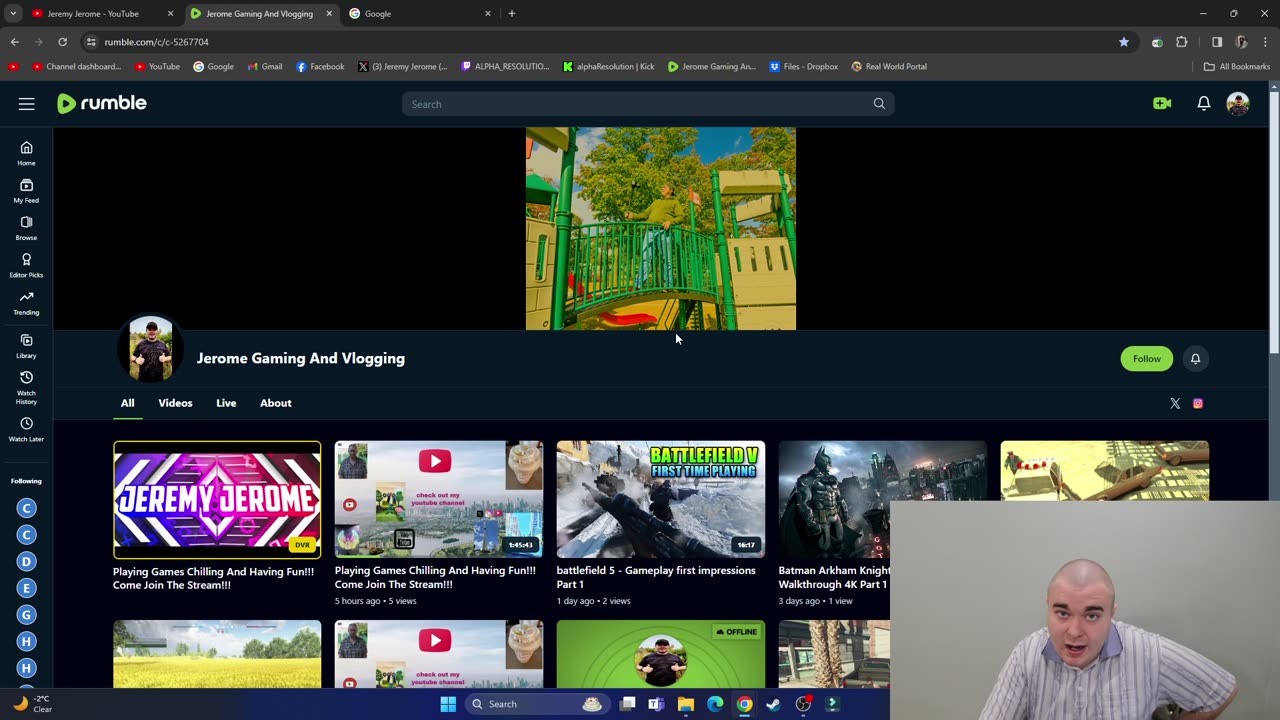Open the tab search dropdown arrow
The height and width of the screenshot is (720, 1280).
tap(13, 13)
